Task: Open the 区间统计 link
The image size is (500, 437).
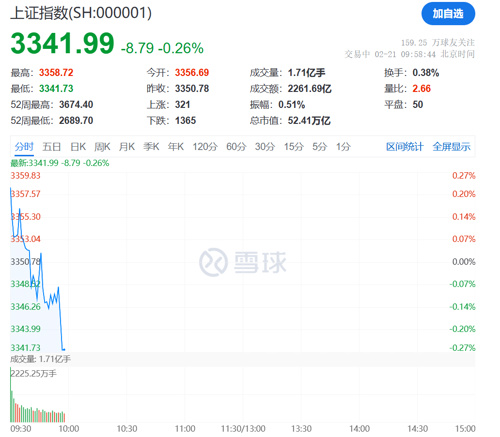Action: tap(405, 147)
